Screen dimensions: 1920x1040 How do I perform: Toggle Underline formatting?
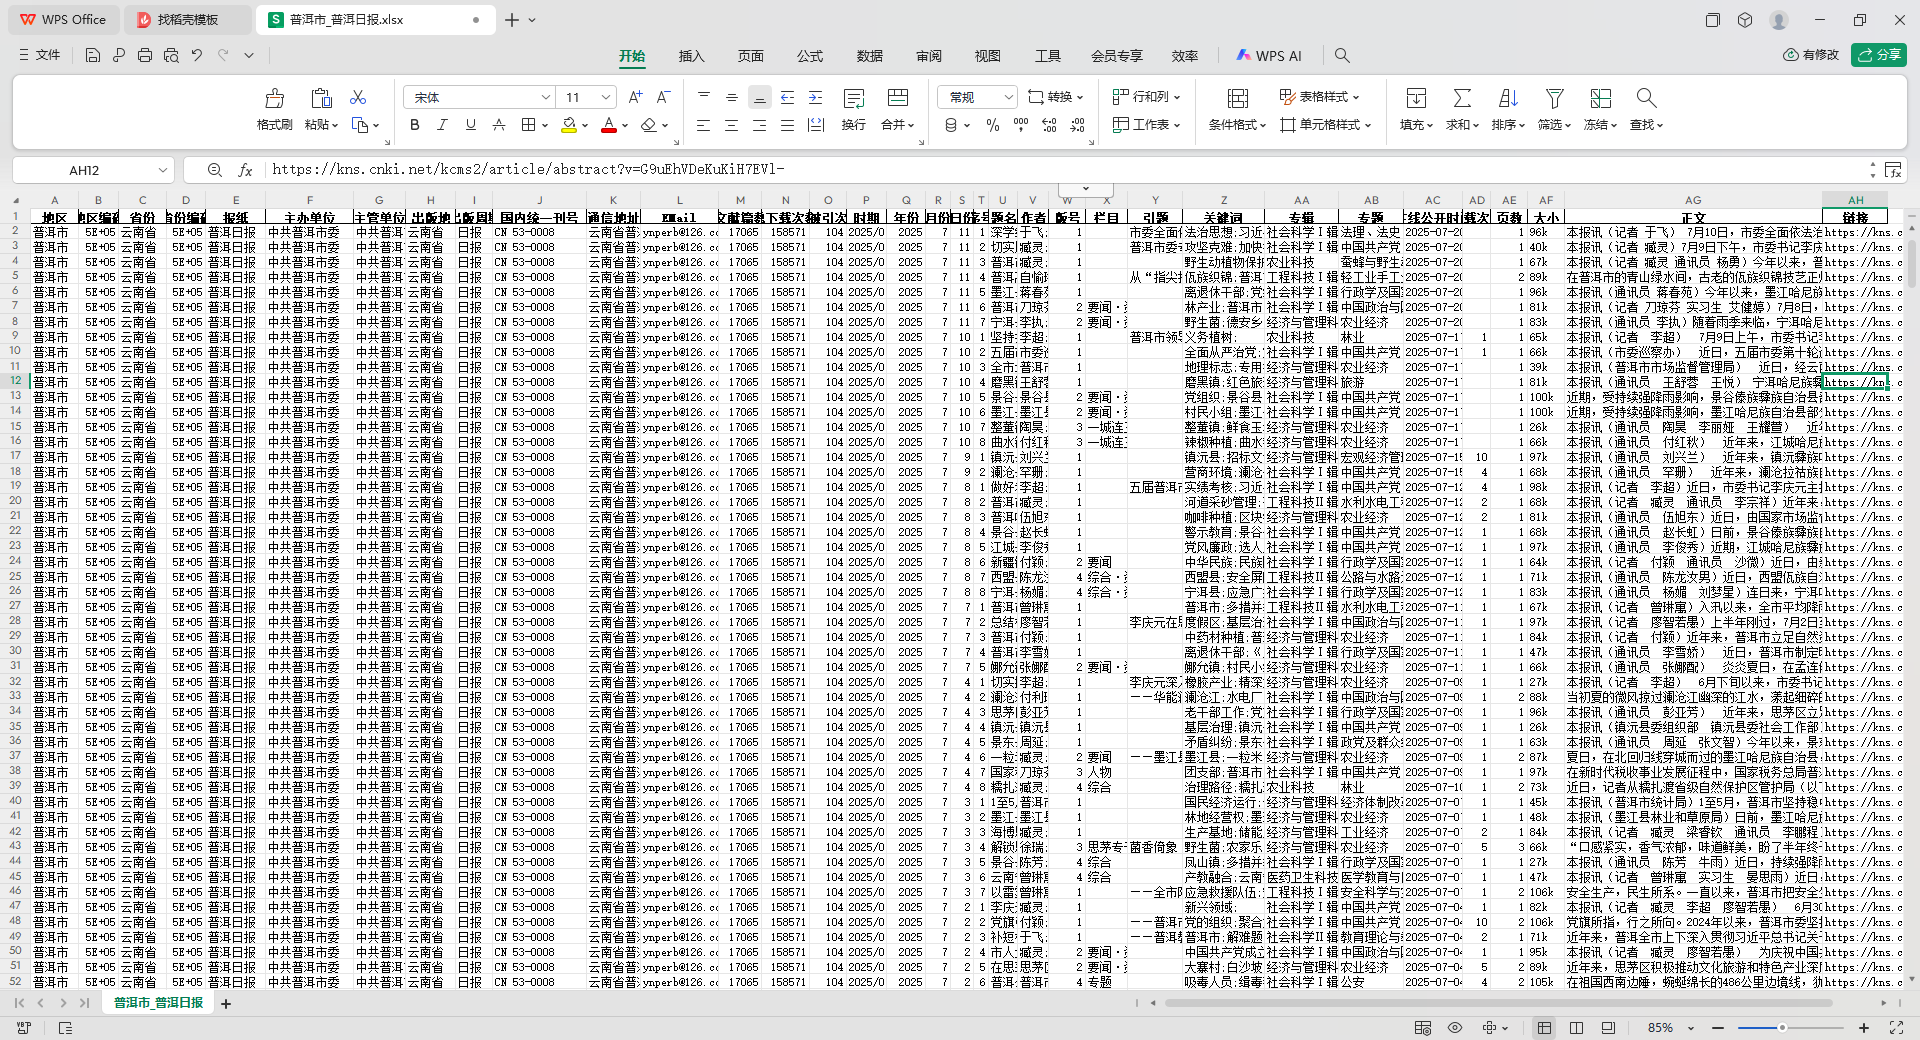click(471, 125)
